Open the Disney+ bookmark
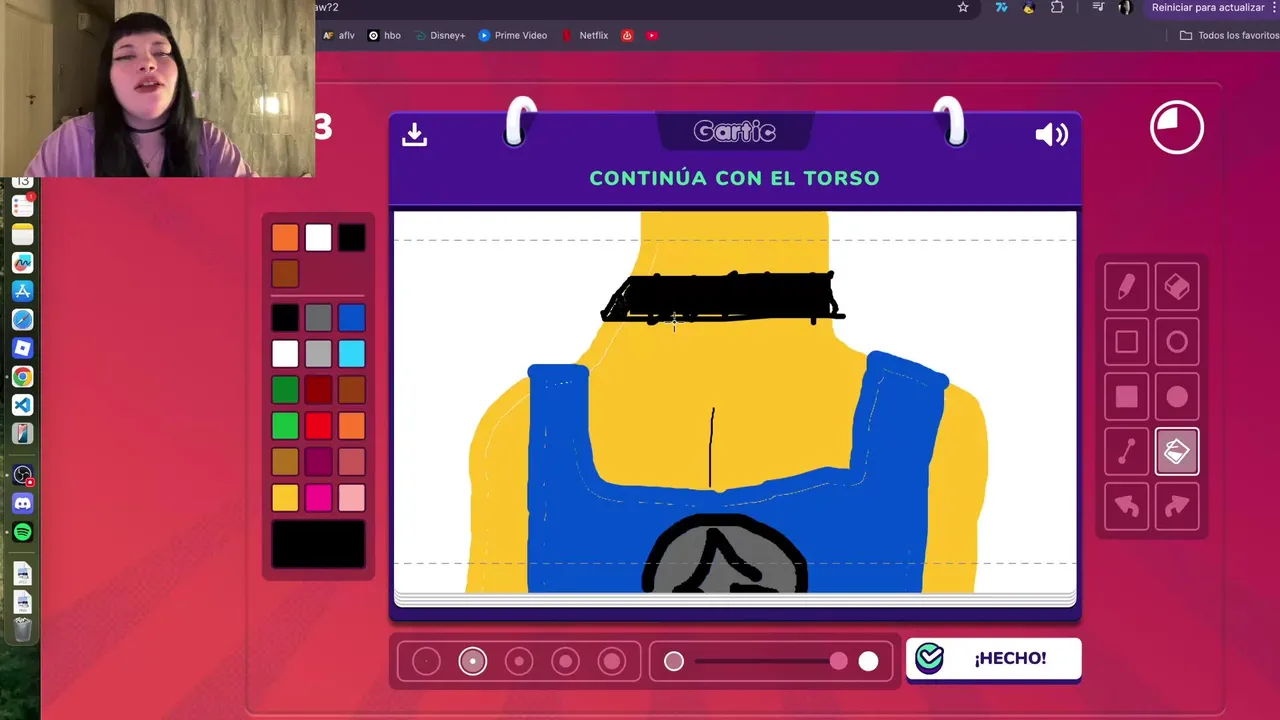The height and width of the screenshot is (720, 1280). (x=440, y=35)
